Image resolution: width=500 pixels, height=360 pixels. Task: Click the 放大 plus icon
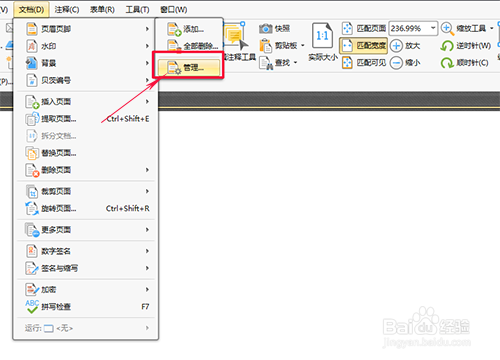click(x=396, y=46)
